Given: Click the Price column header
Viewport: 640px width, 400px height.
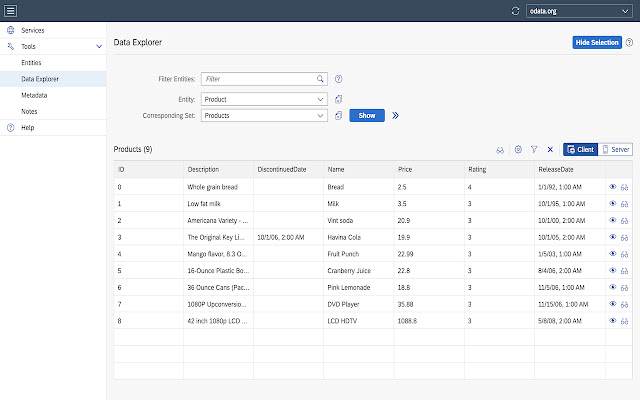Looking at the screenshot, I should [x=429, y=169].
